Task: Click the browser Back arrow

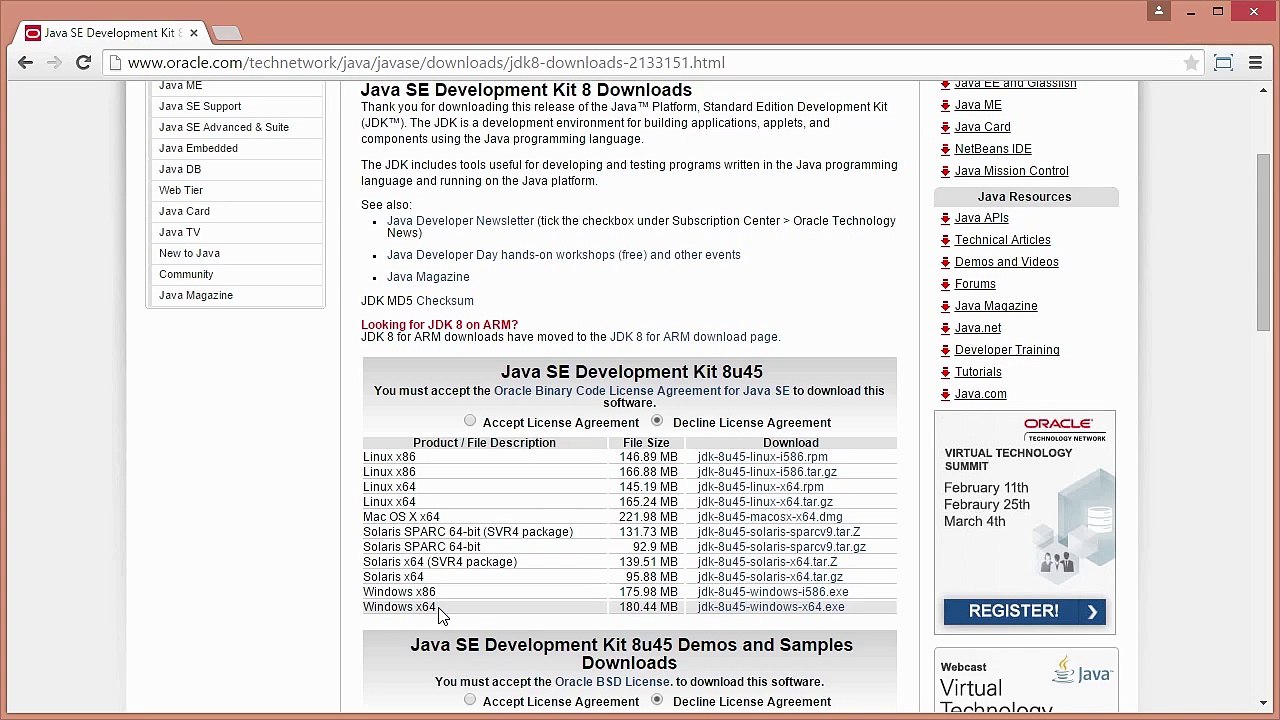Action: (25, 62)
